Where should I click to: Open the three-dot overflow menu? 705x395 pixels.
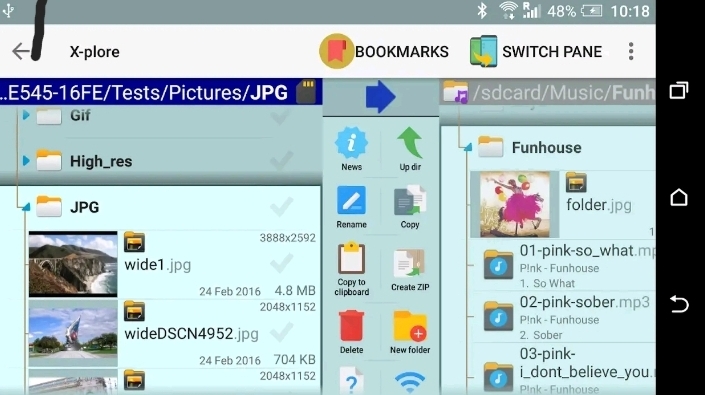point(631,51)
